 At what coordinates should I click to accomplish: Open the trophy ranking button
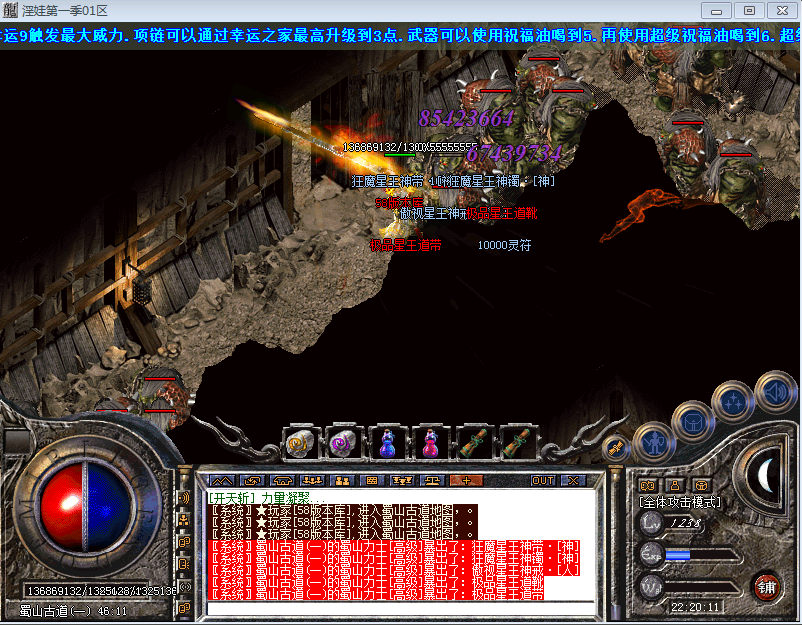point(402,481)
